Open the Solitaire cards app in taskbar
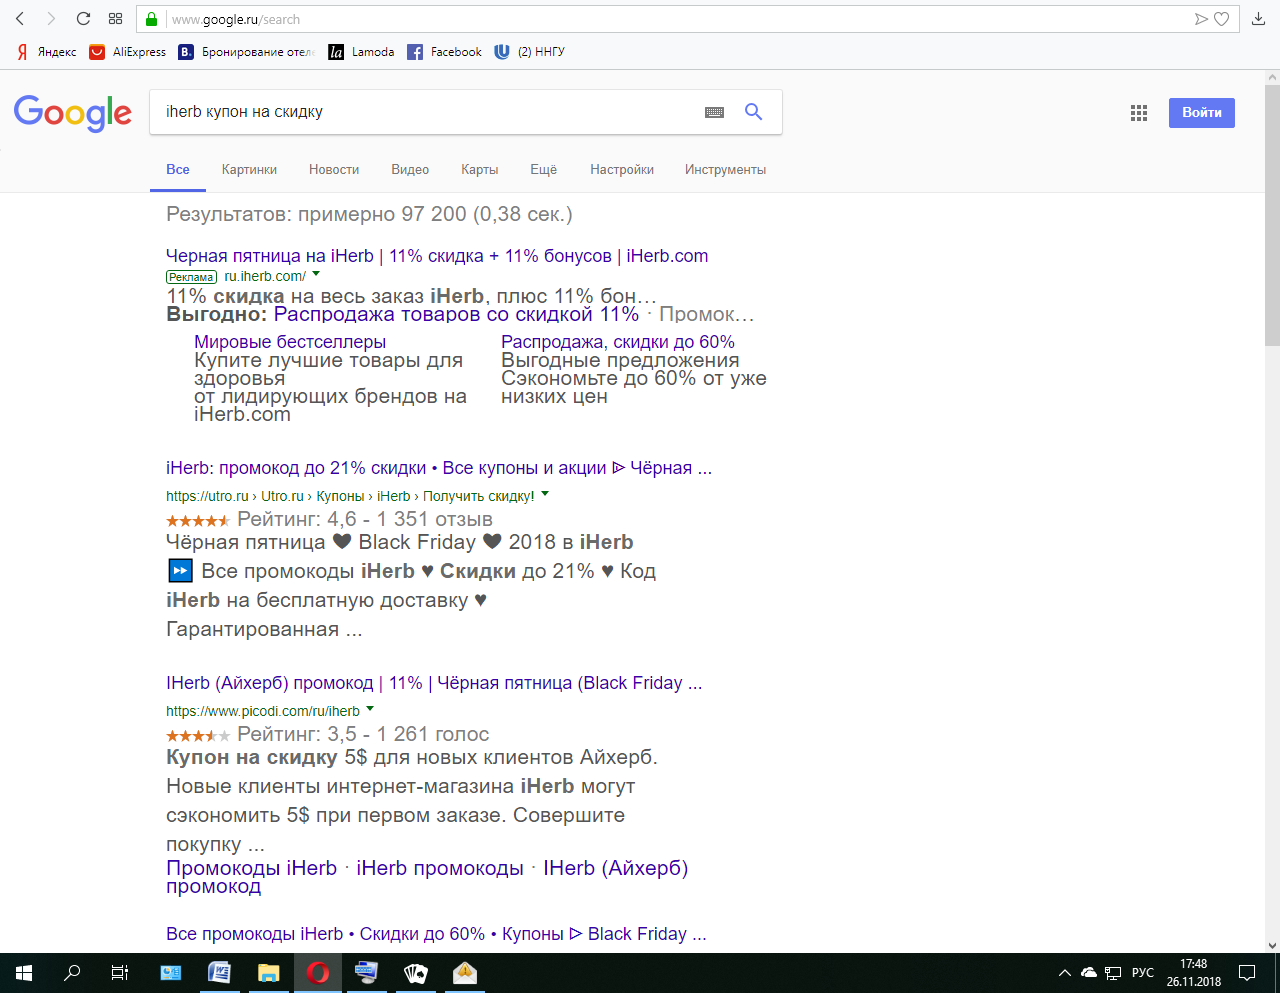 [x=415, y=972]
